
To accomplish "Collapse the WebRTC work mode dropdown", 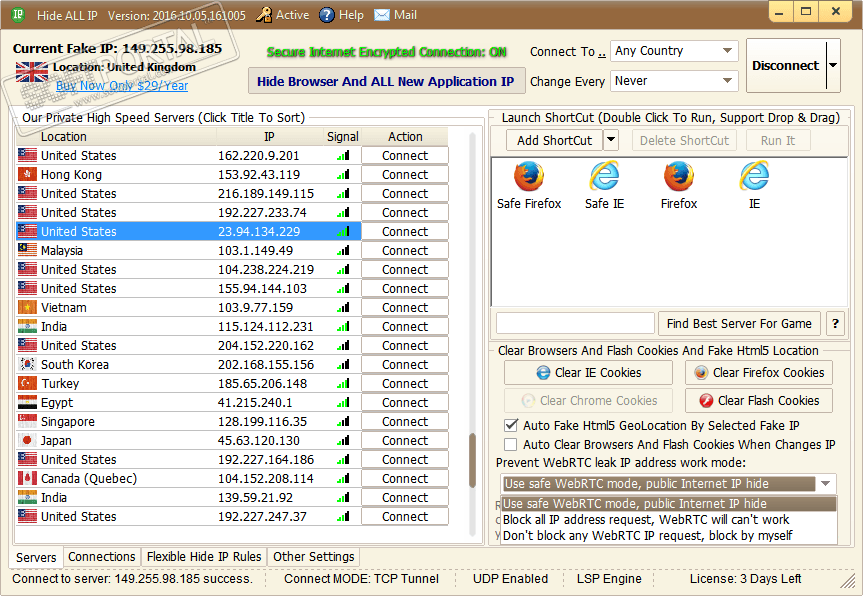I will [826, 484].
